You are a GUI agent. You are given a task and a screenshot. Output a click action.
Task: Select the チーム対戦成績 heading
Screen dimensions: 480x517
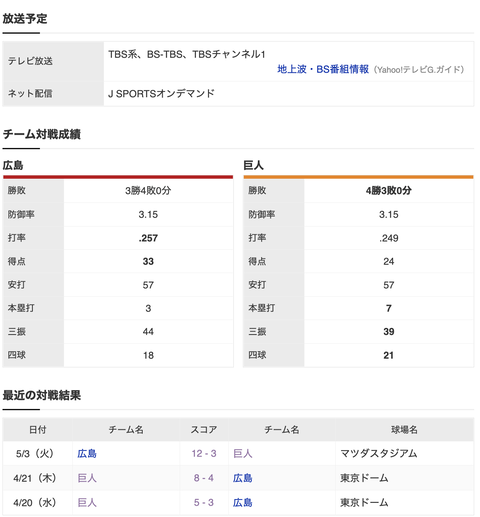pos(42,134)
